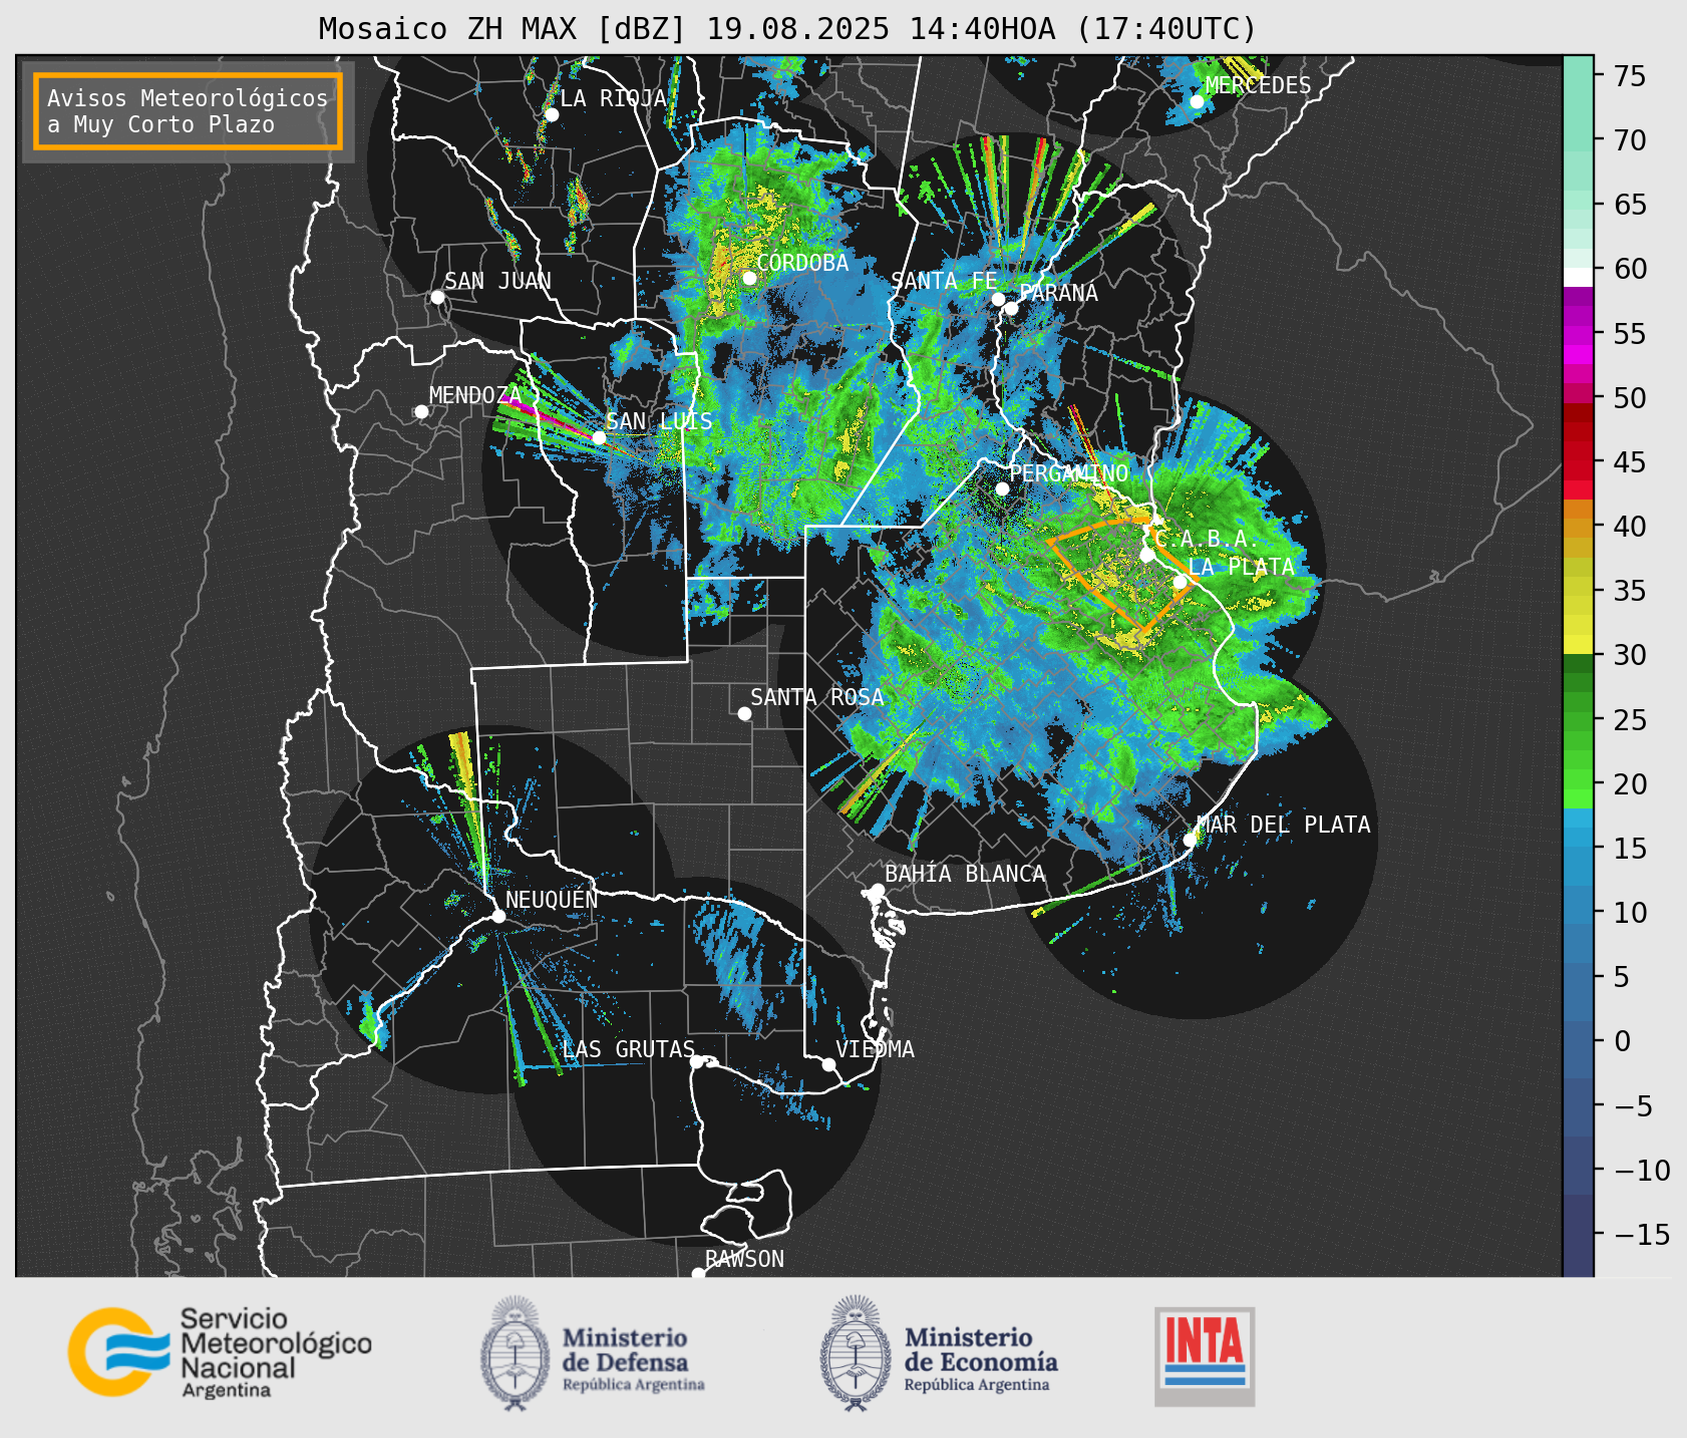Screen dimensions: 1687x1438
Task: Click the 'CORDOBA' map label
Action: pyautogui.click(x=803, y=263)
